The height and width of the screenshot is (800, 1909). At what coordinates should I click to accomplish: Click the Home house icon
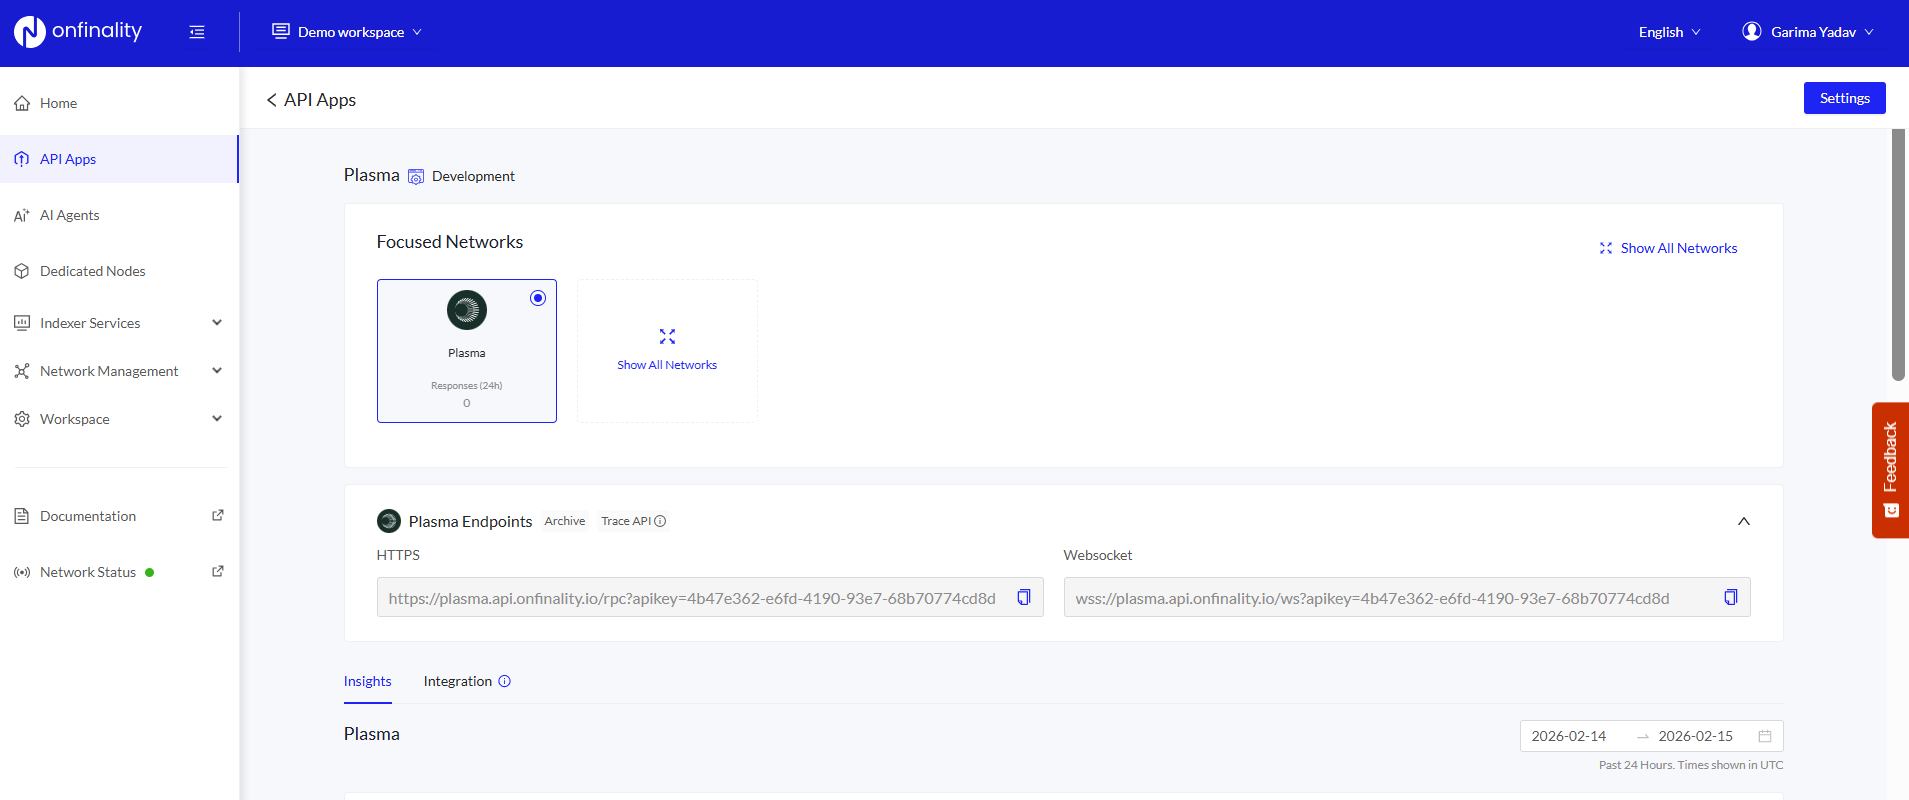22,103
